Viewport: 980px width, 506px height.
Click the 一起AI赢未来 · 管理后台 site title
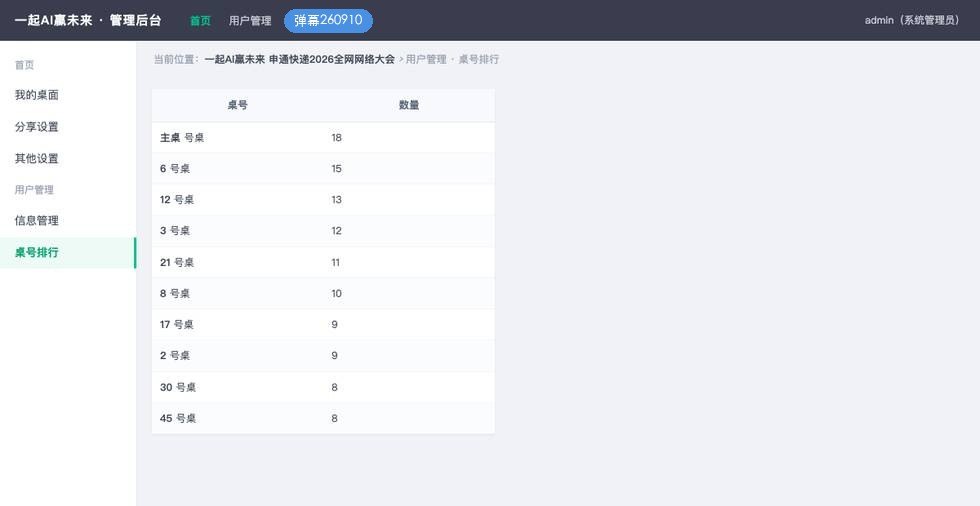[88, 21]
